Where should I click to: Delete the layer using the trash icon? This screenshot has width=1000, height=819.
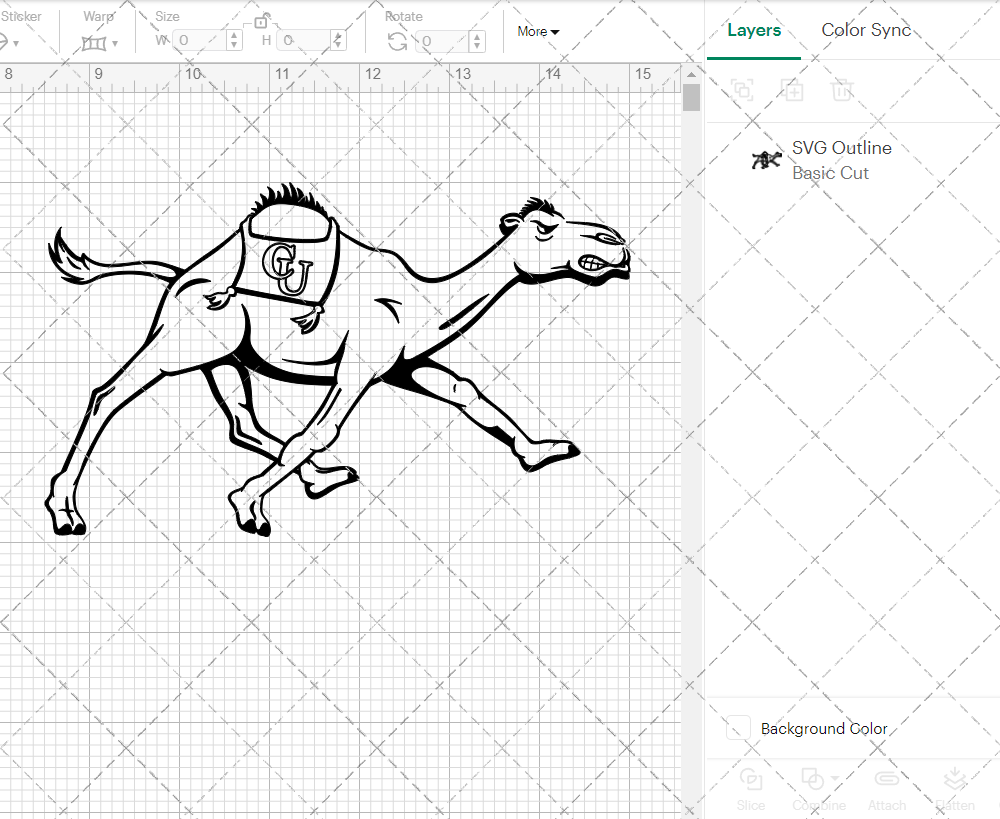point(843,91)
